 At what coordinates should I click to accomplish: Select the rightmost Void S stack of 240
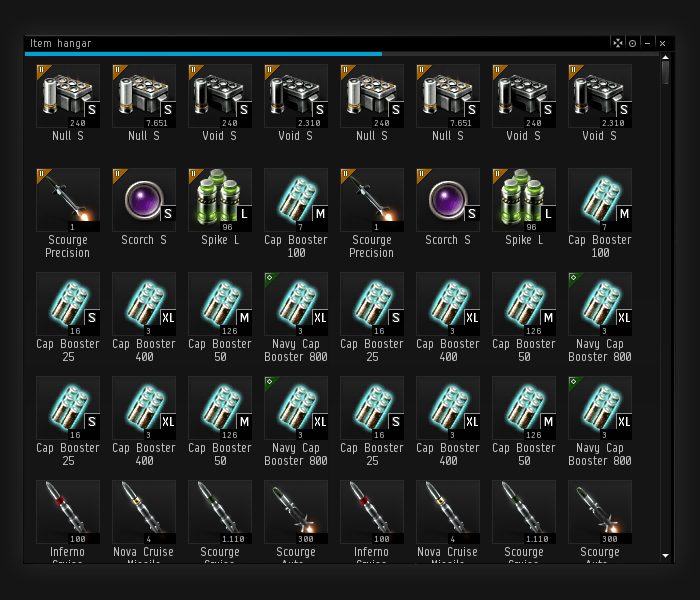pos(524,96)
